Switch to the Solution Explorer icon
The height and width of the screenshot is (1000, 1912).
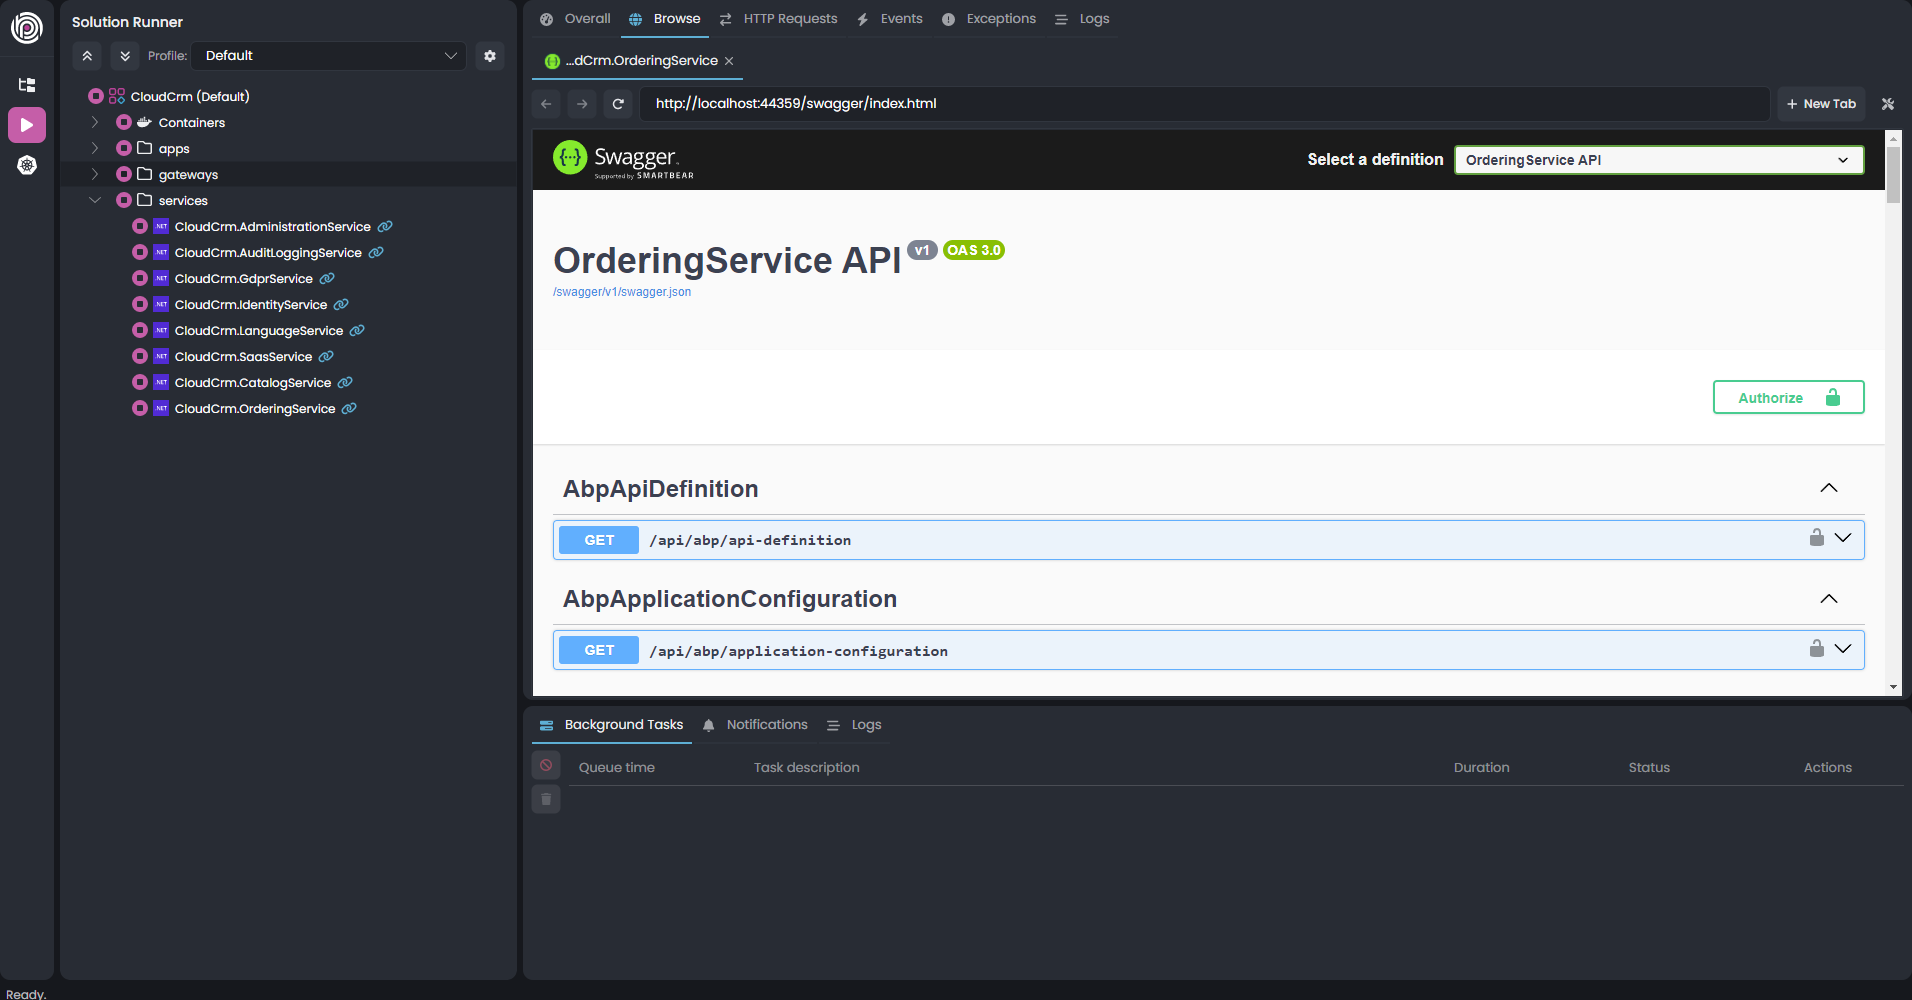(27, 84)
